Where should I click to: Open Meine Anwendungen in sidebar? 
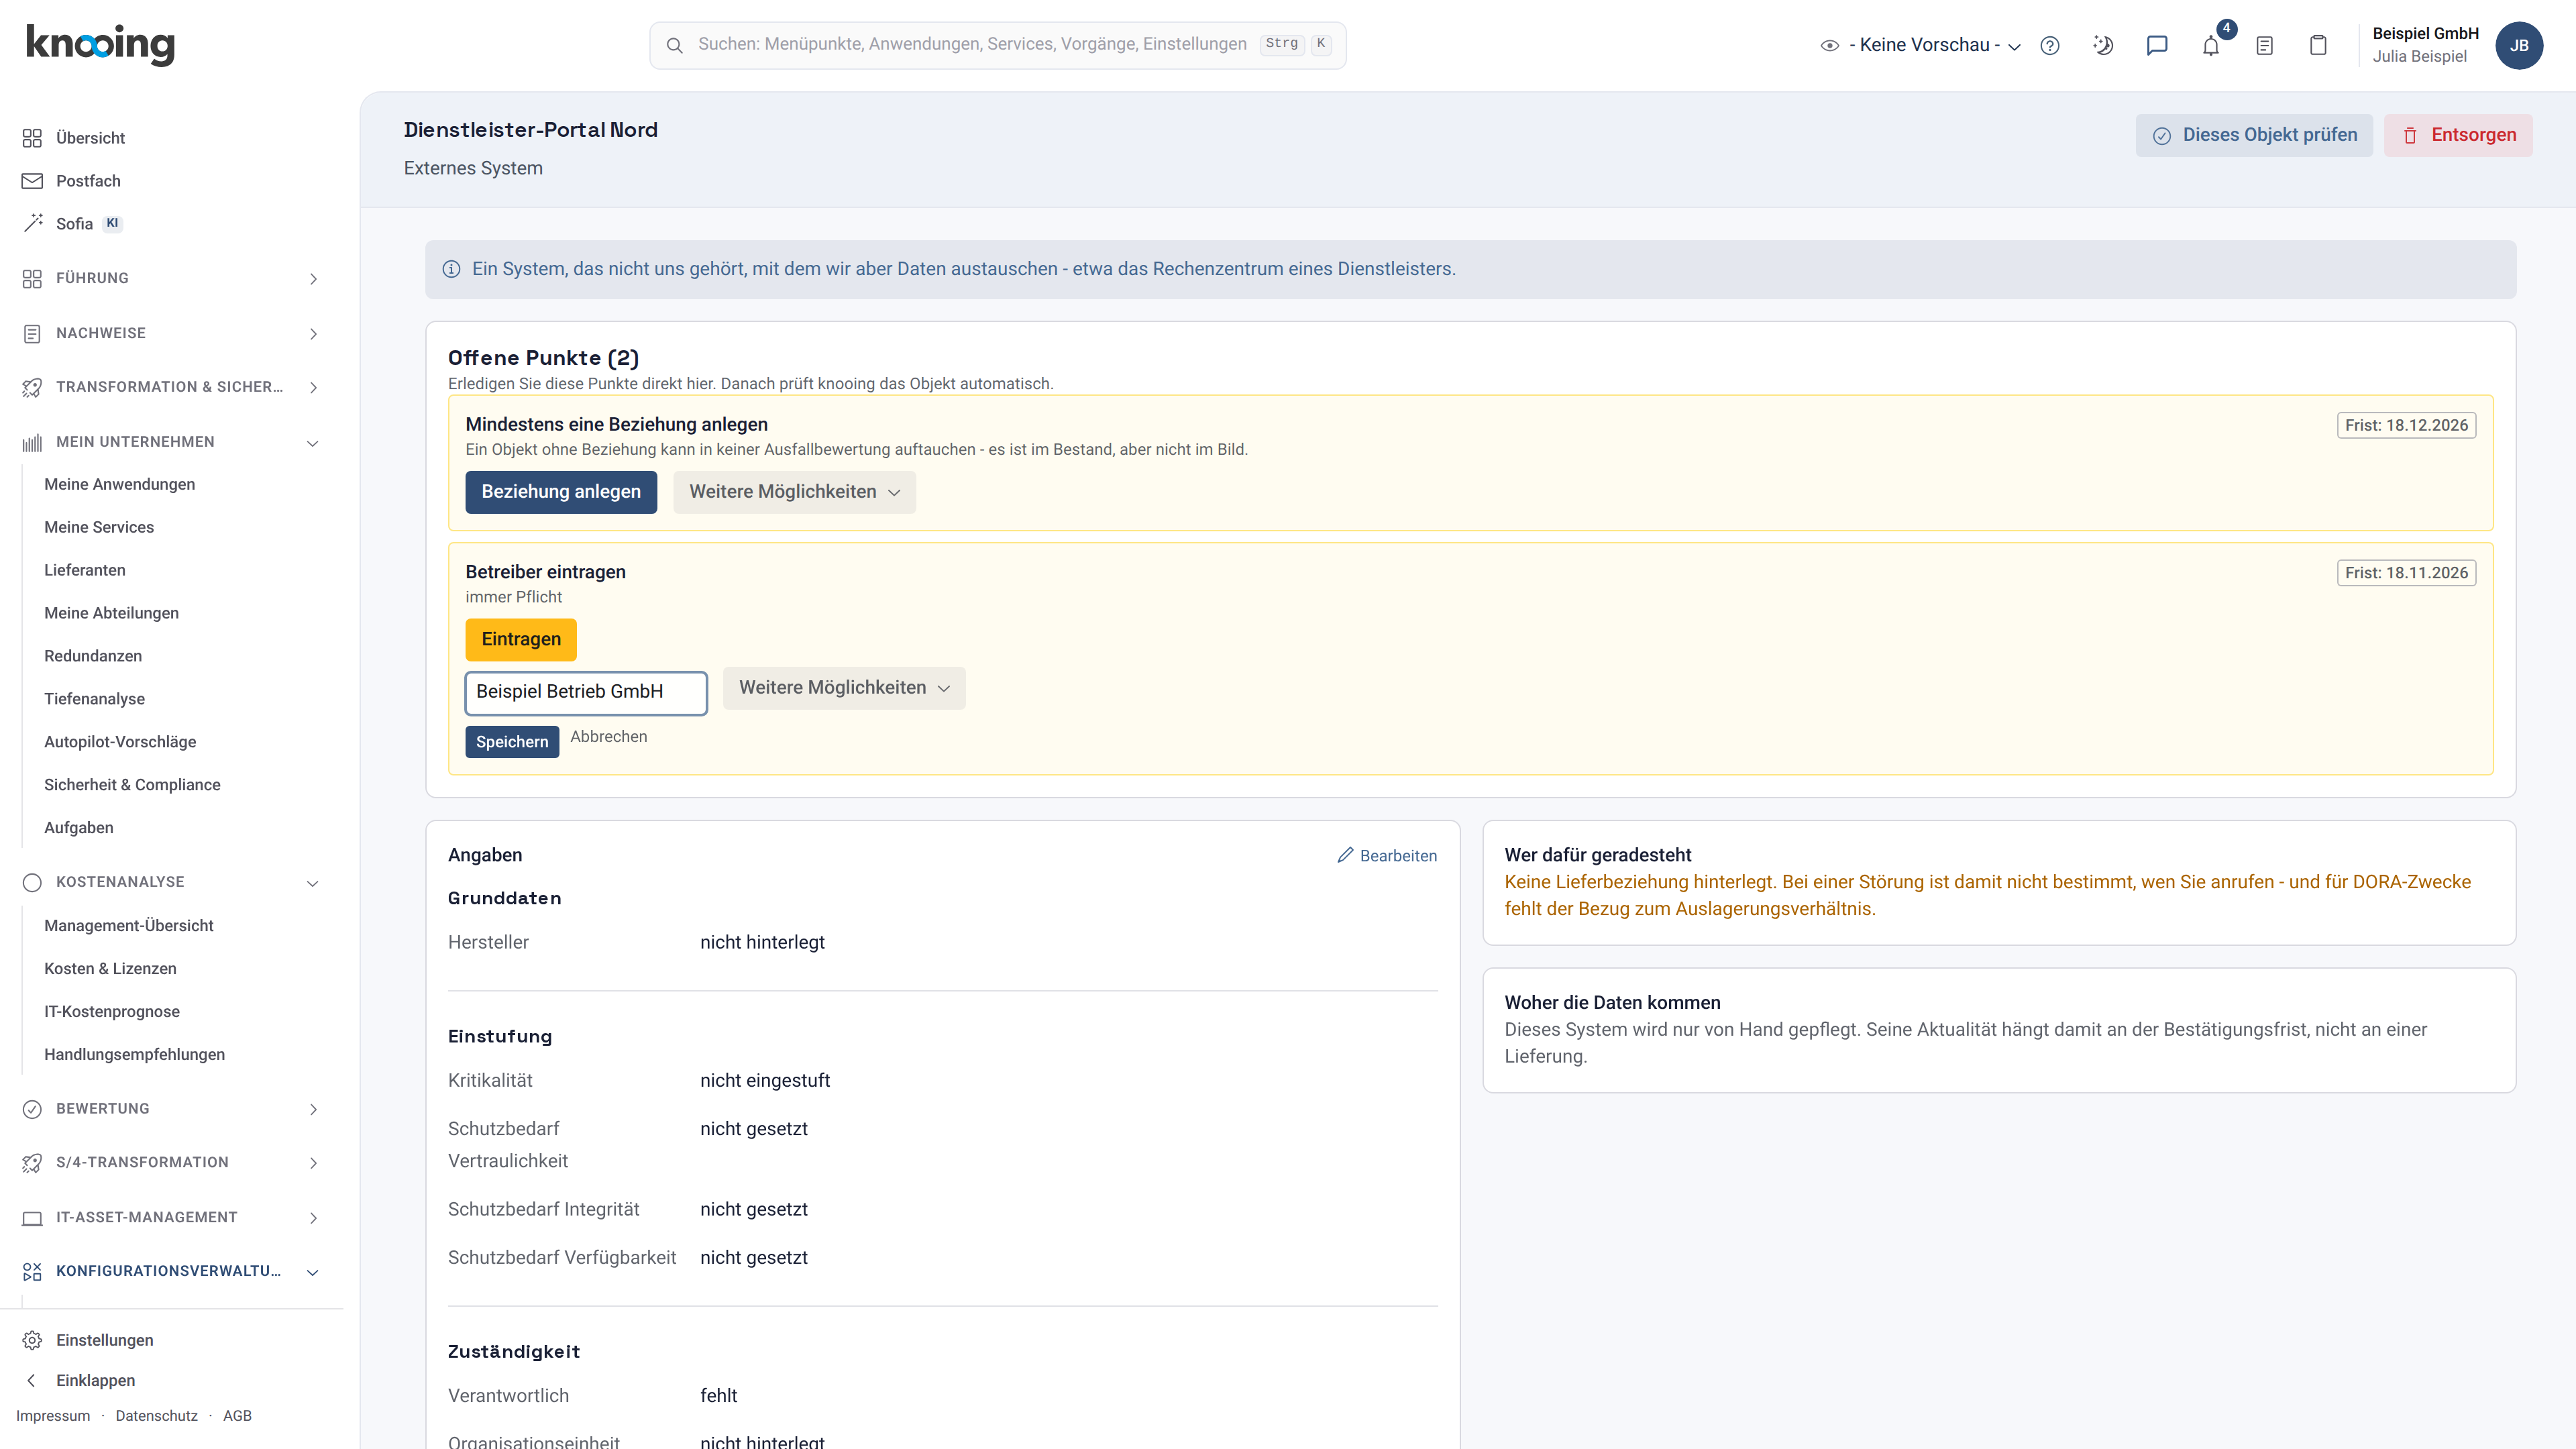(x=119, y=484)
